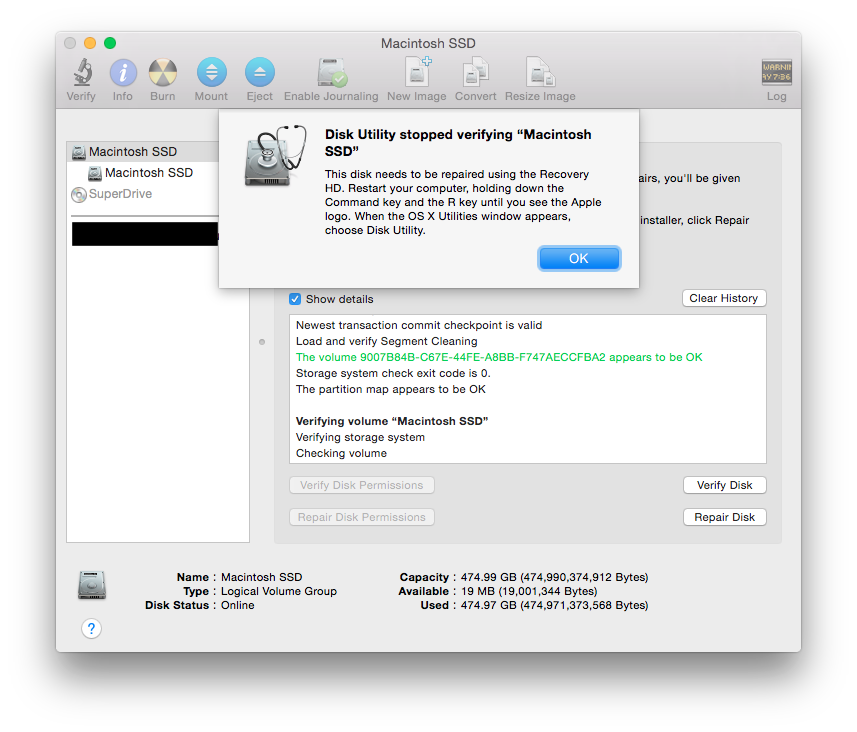Create a New Image from toolbar
Viewport: 857px width, 732px height.
(417, 72)
